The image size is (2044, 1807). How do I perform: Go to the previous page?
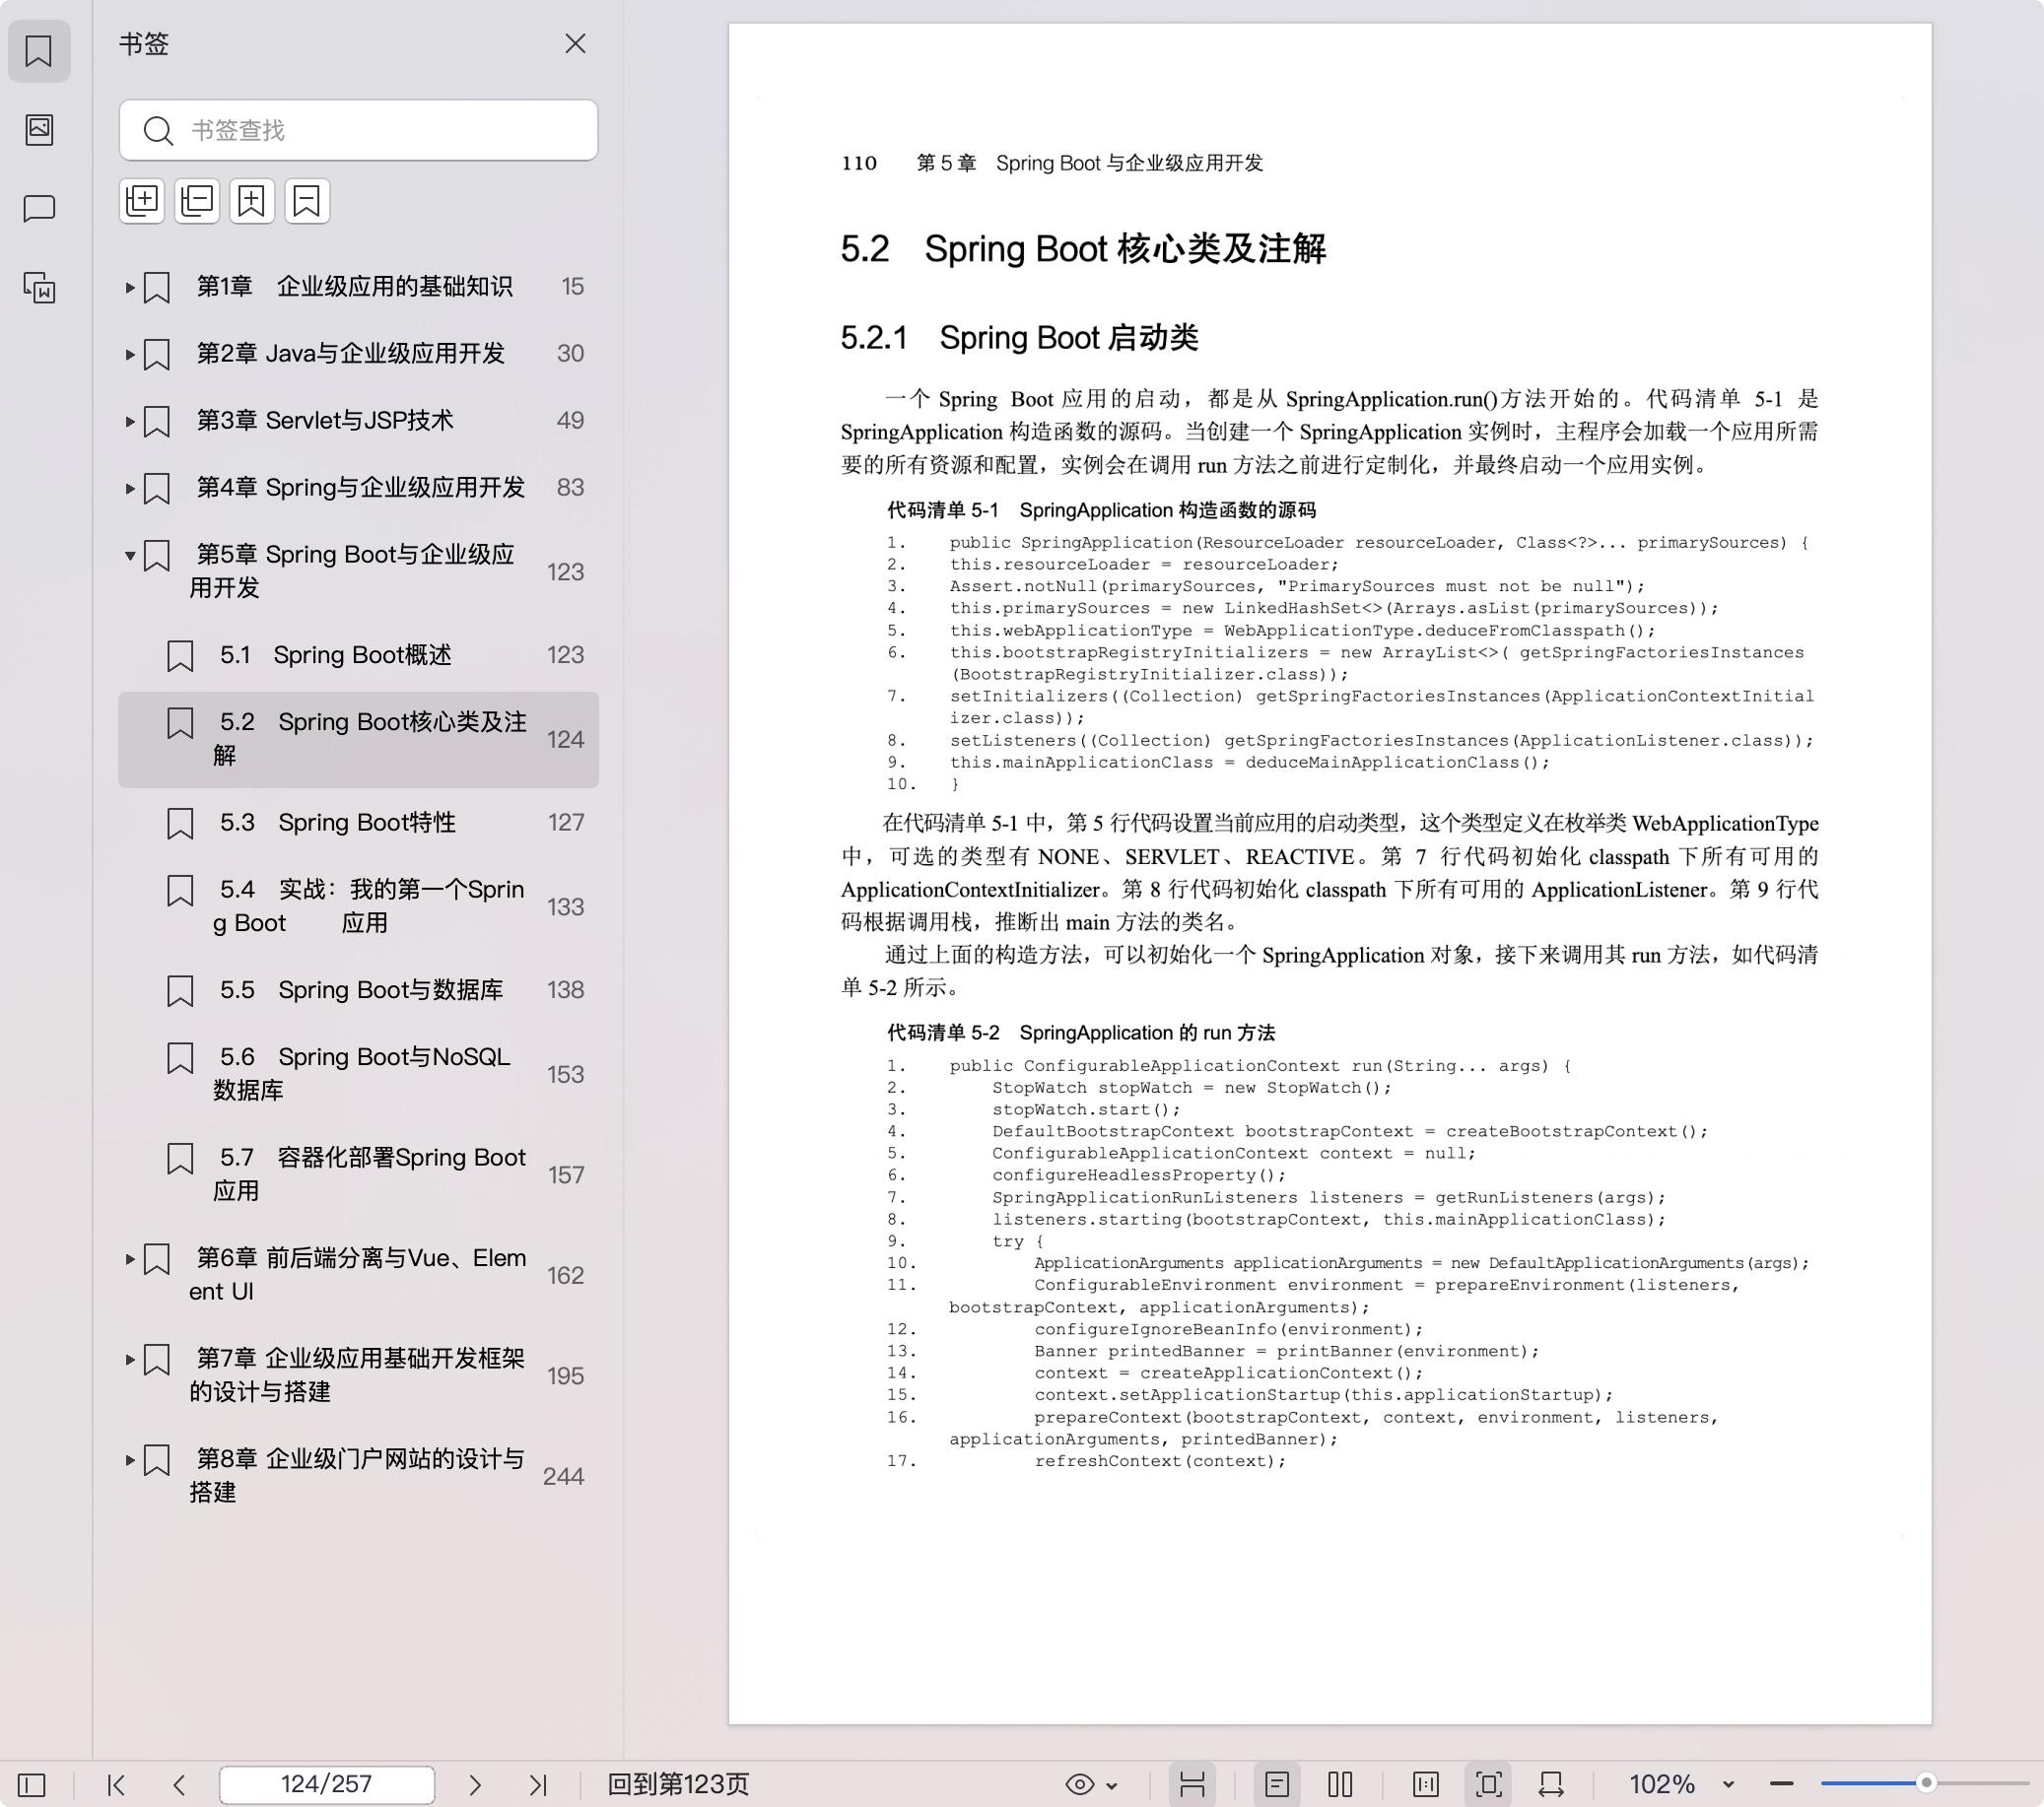coord(179,1785)
